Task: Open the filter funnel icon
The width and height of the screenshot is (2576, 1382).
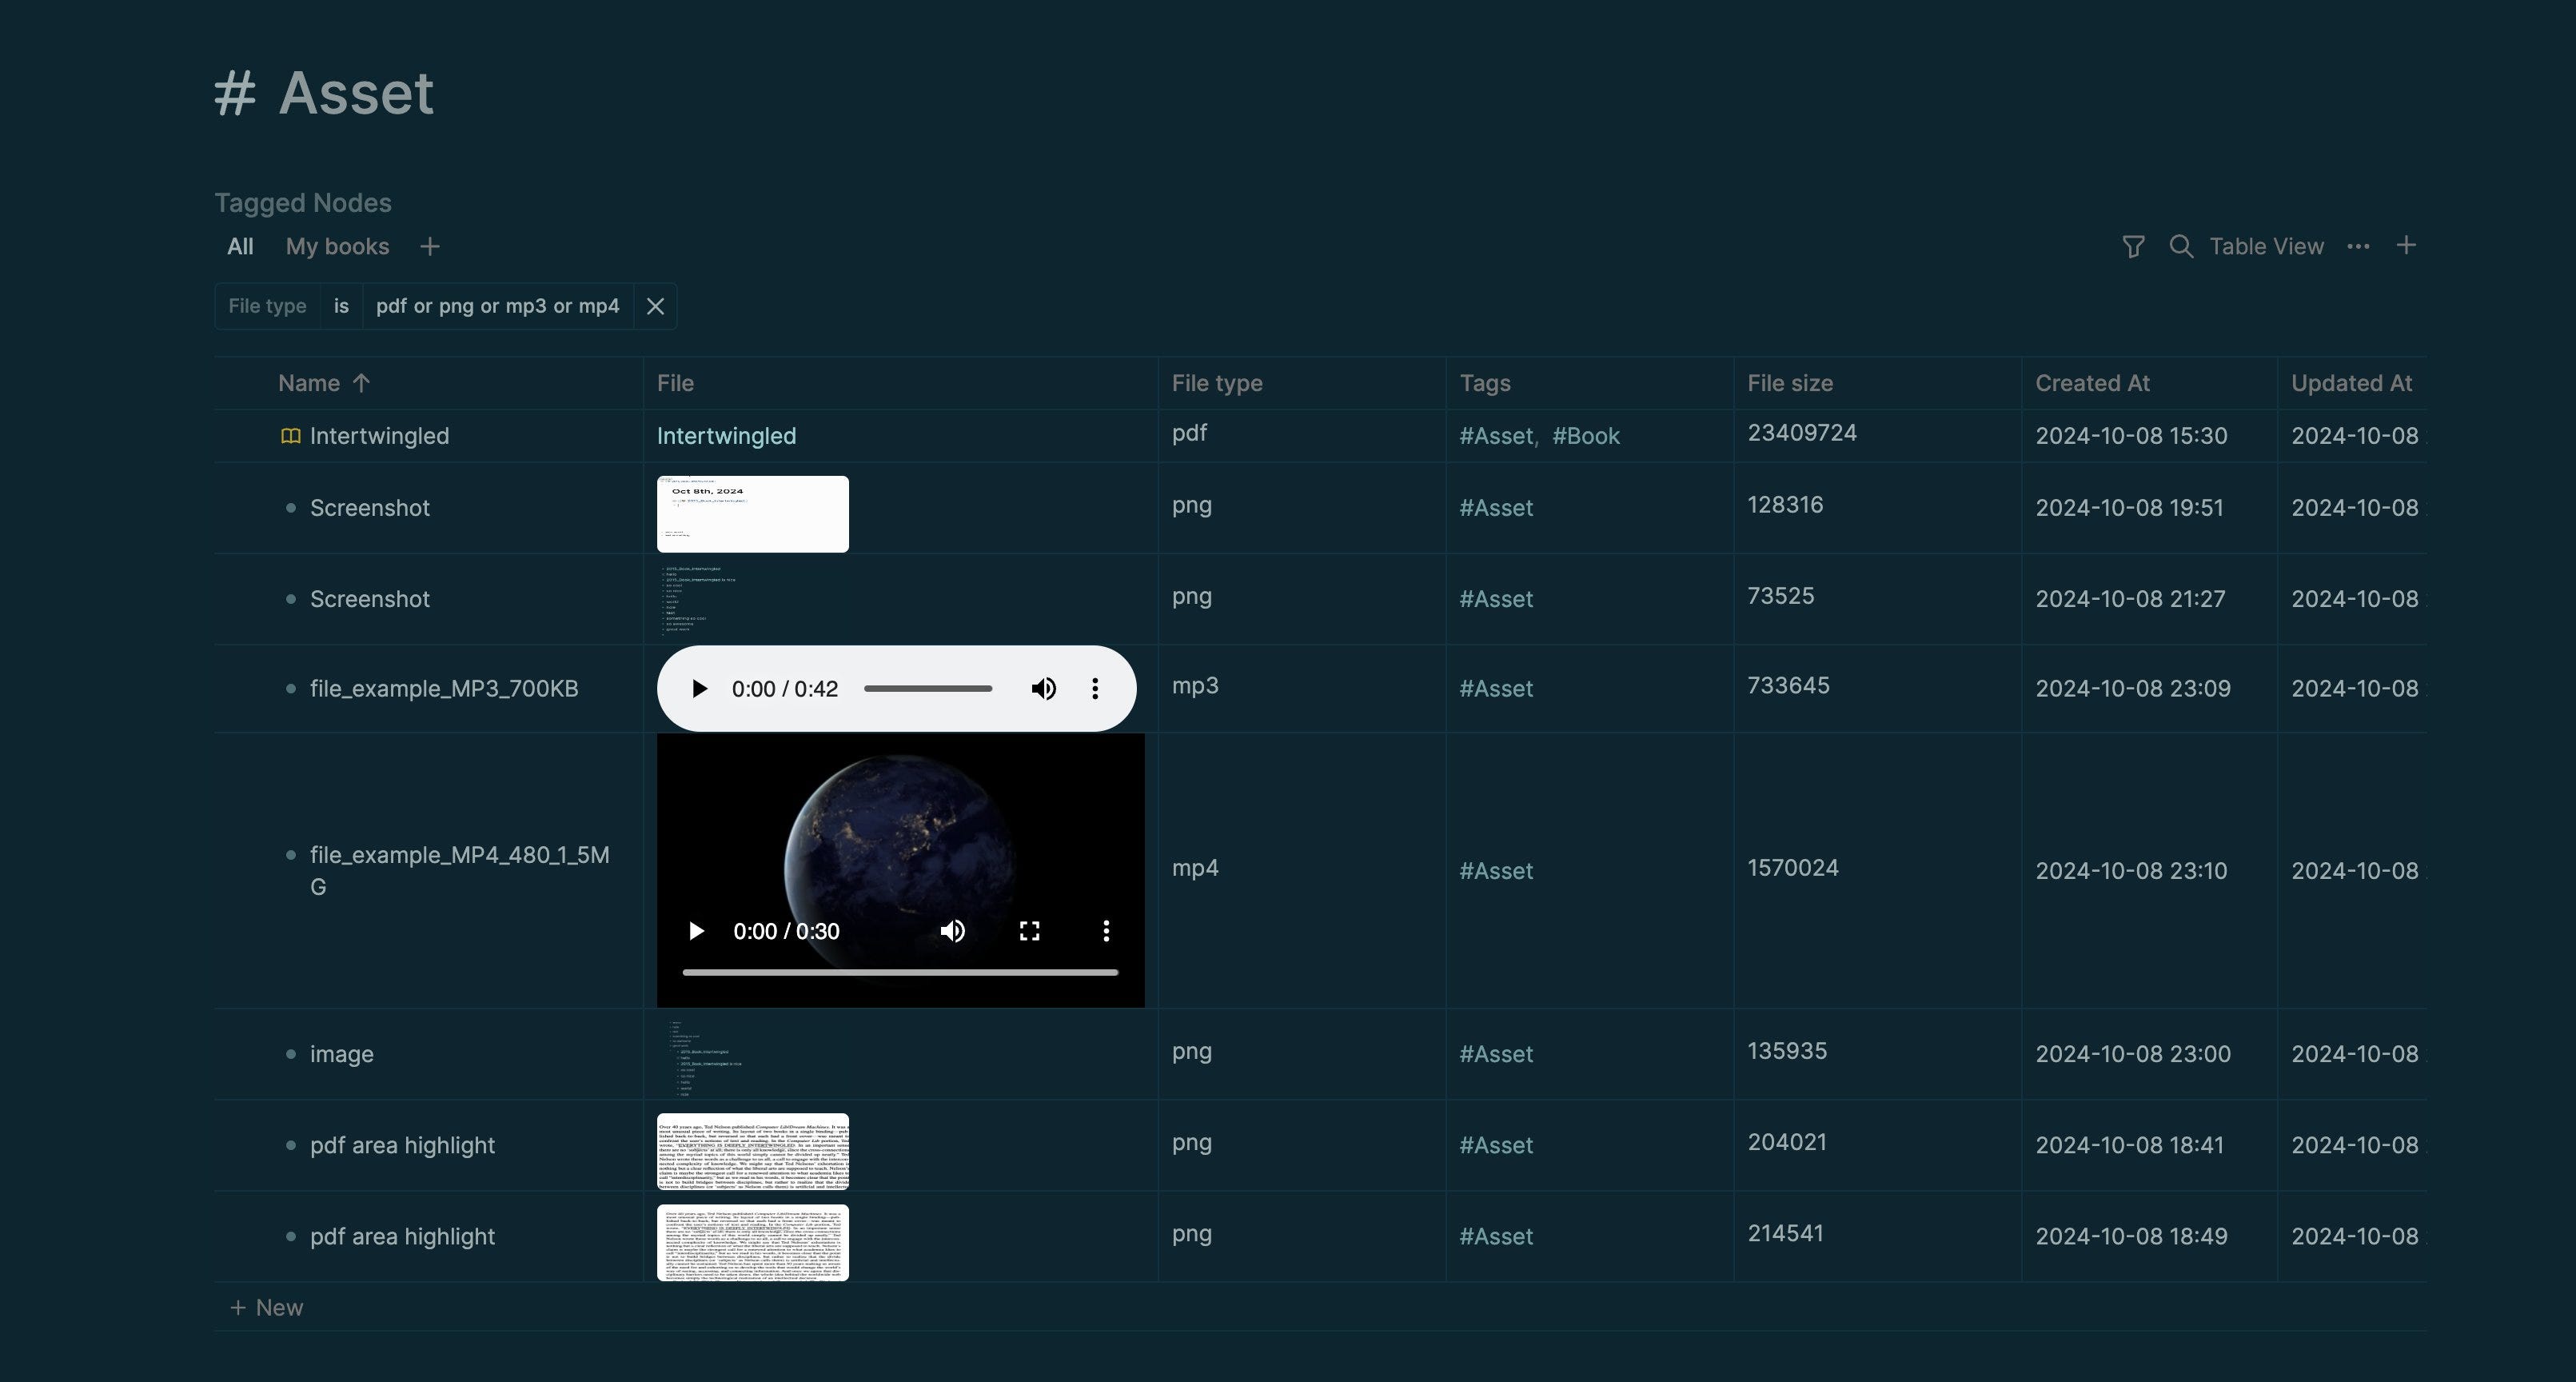Action: [x=2132, y=247]
